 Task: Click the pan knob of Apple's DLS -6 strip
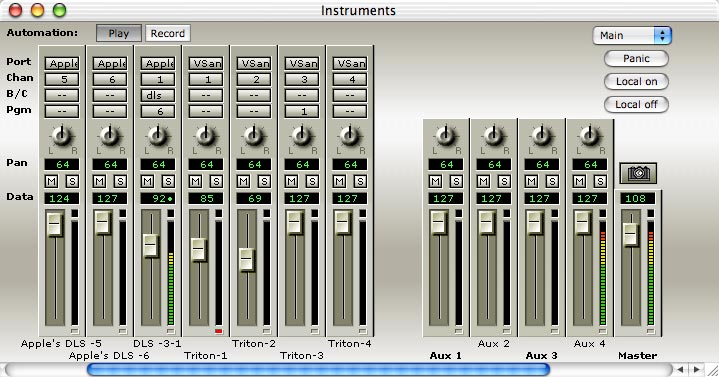tap(110, 135)
